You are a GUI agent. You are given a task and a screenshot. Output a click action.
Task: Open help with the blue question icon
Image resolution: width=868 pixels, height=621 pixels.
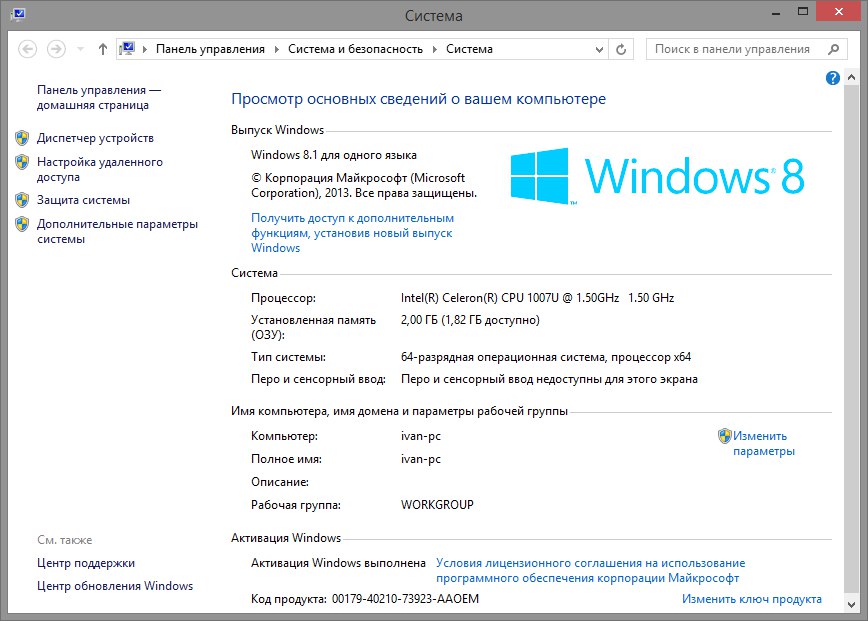(x=833, y=78)
